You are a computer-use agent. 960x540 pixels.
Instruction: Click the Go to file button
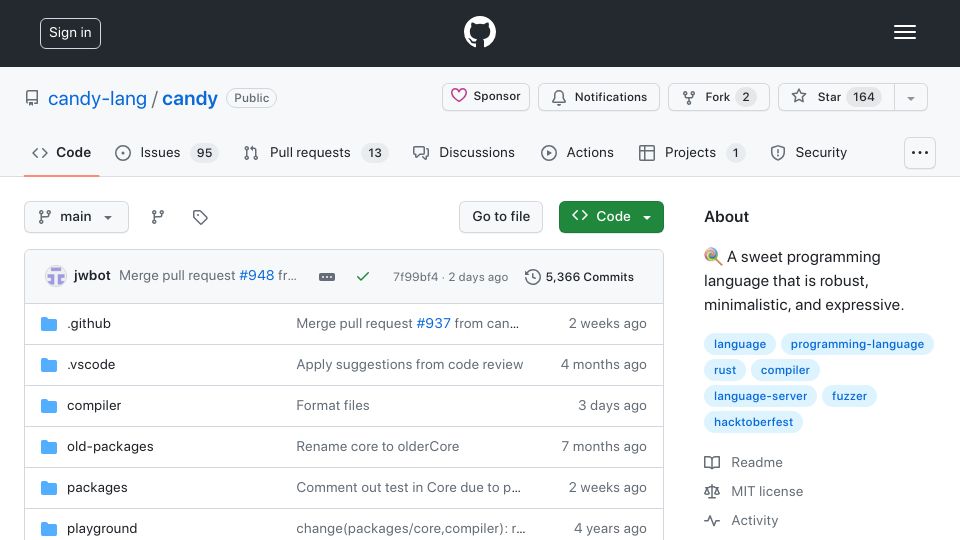501,217
